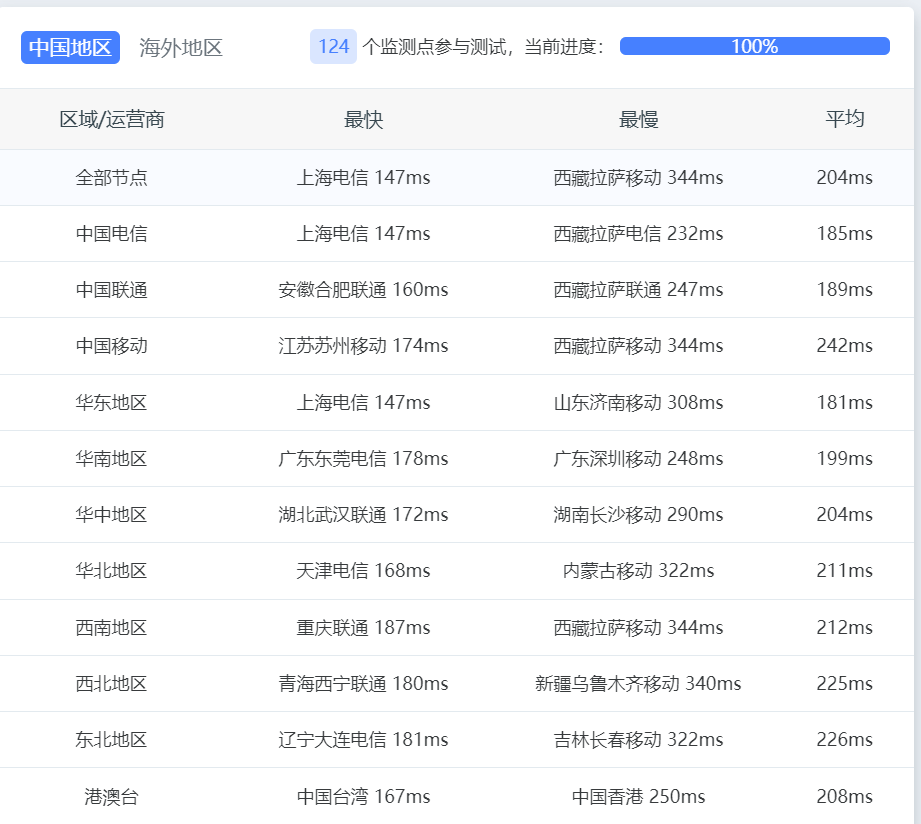
Task: Open the 中国移动 row
Action: point(457,346)
